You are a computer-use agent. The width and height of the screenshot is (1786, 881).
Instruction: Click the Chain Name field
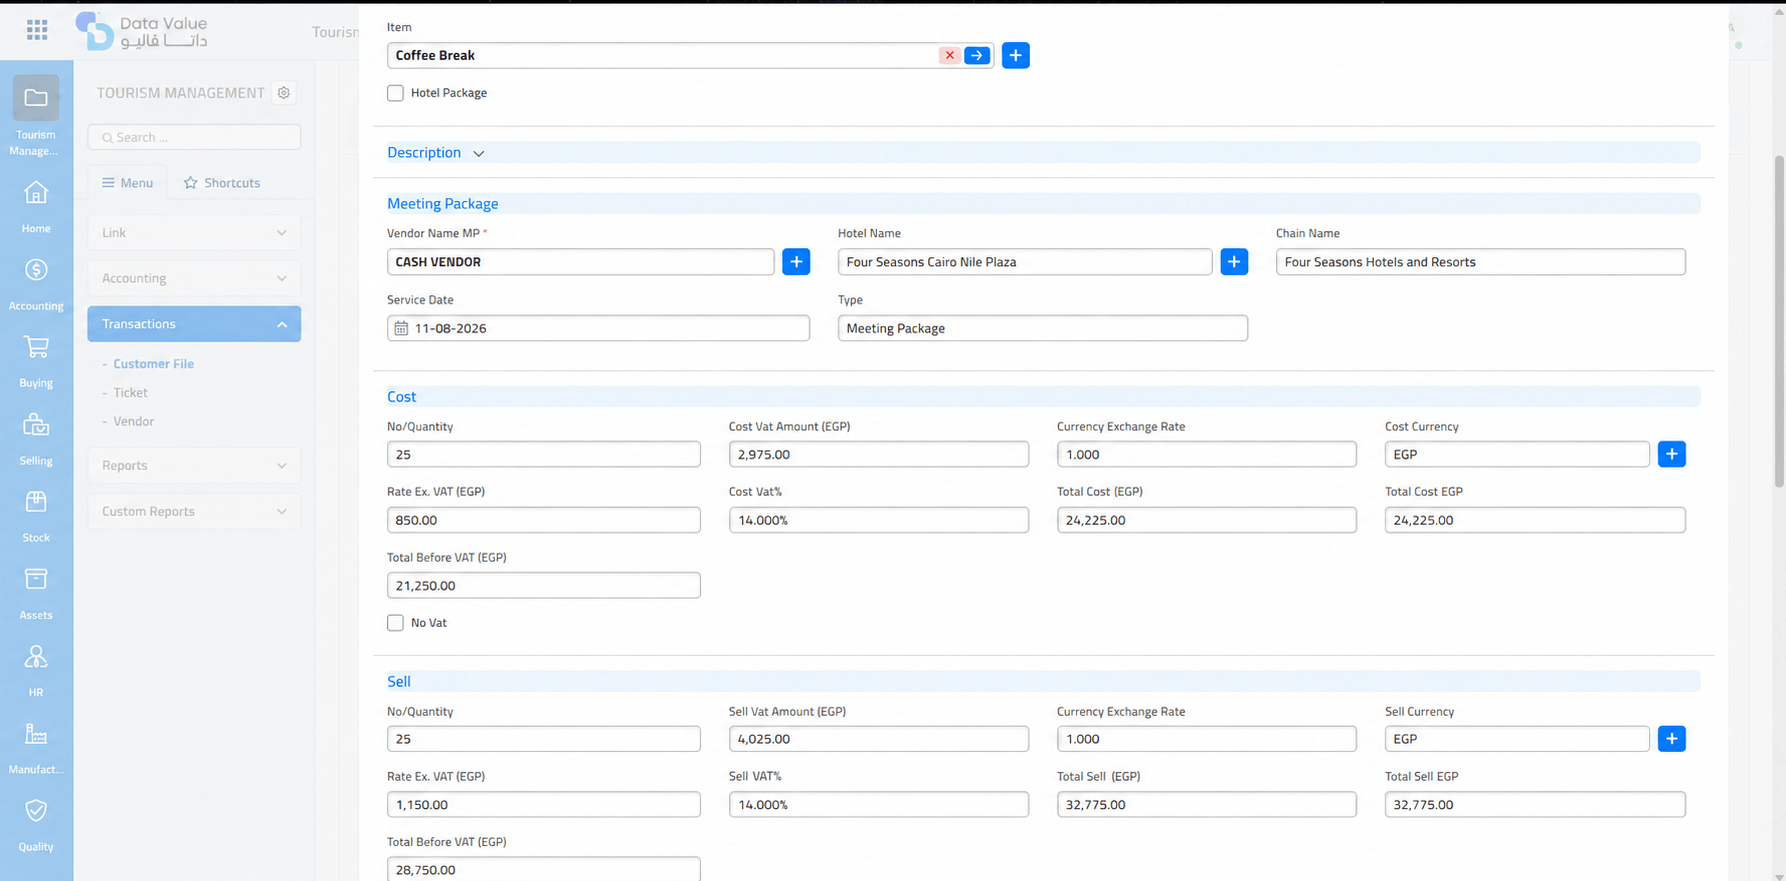(1481, 262)
